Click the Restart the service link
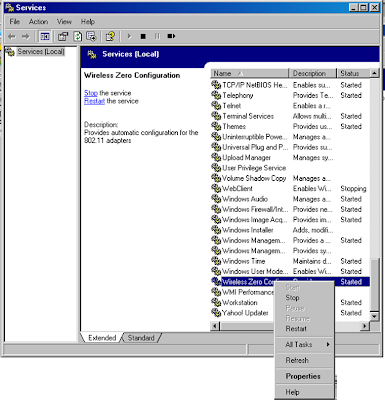Viewport: 385px width, 400px height. point(94,101)
